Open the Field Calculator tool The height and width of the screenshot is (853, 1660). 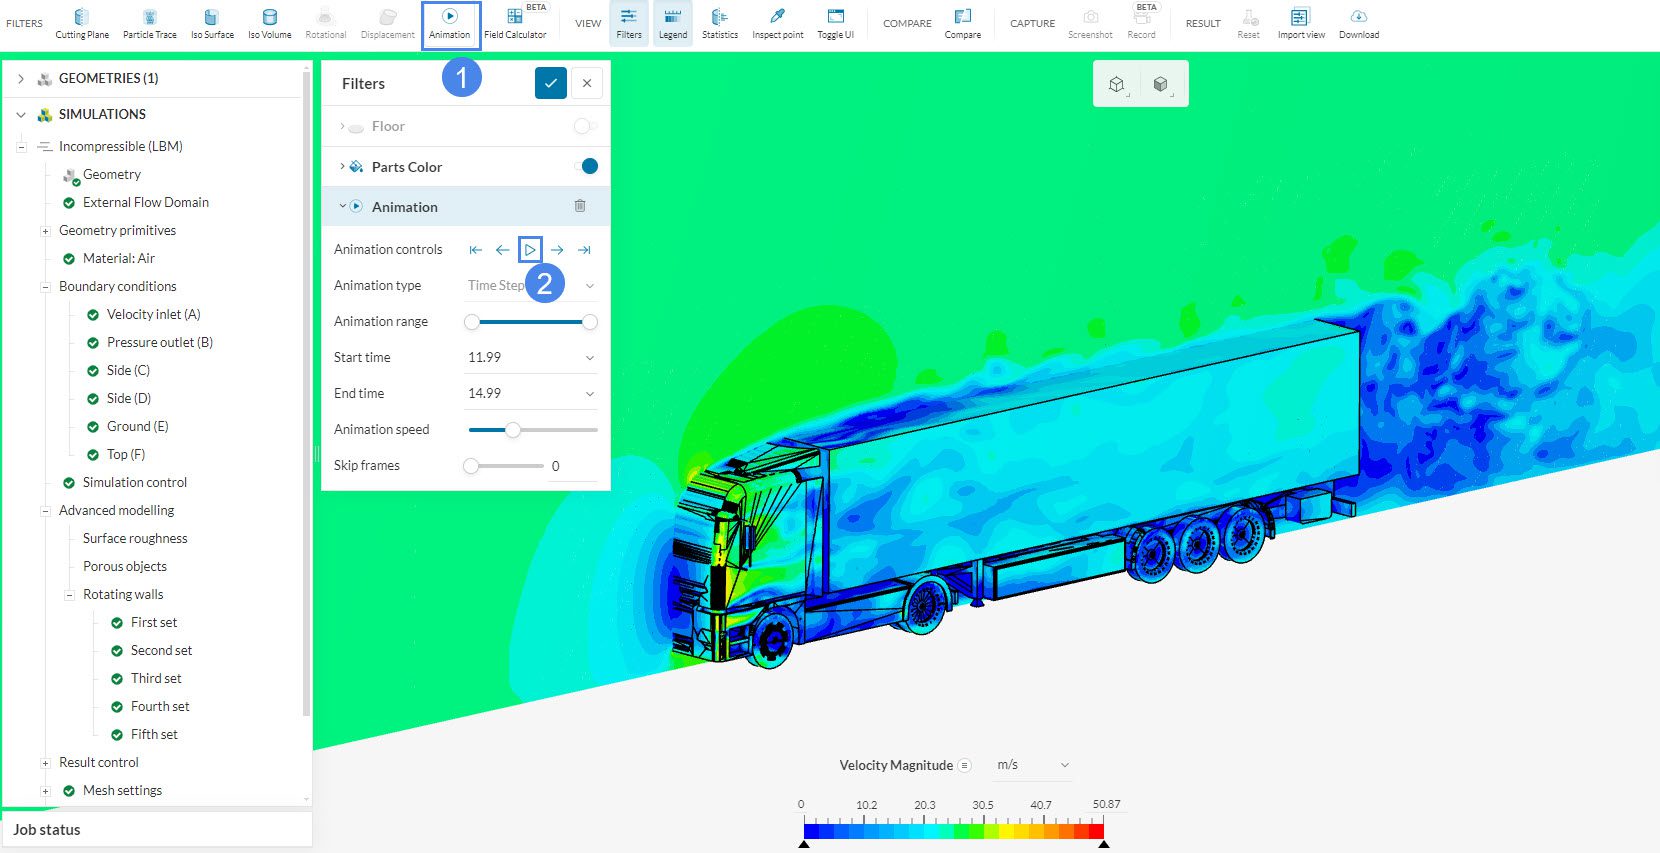[515, 23]
